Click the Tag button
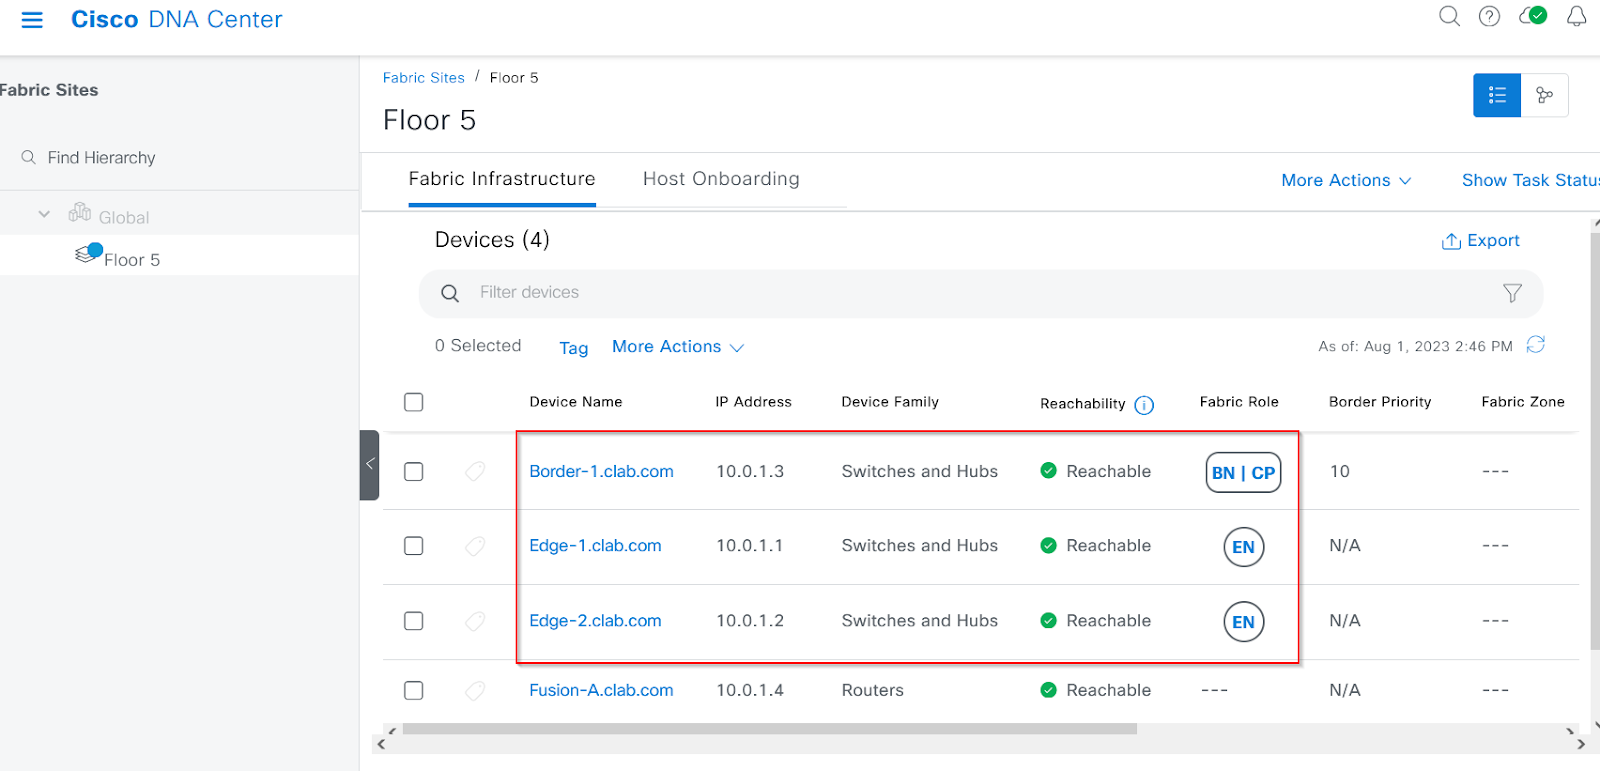The image size is (1600, 771). [573, 348]
